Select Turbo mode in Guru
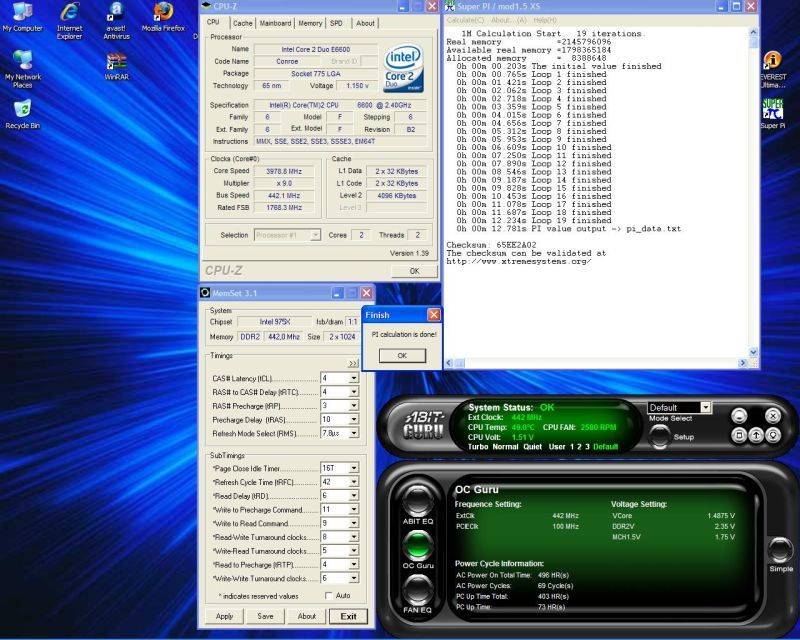Image resolution: width=800 pixels, height=640 pixels. coord(479,446)
